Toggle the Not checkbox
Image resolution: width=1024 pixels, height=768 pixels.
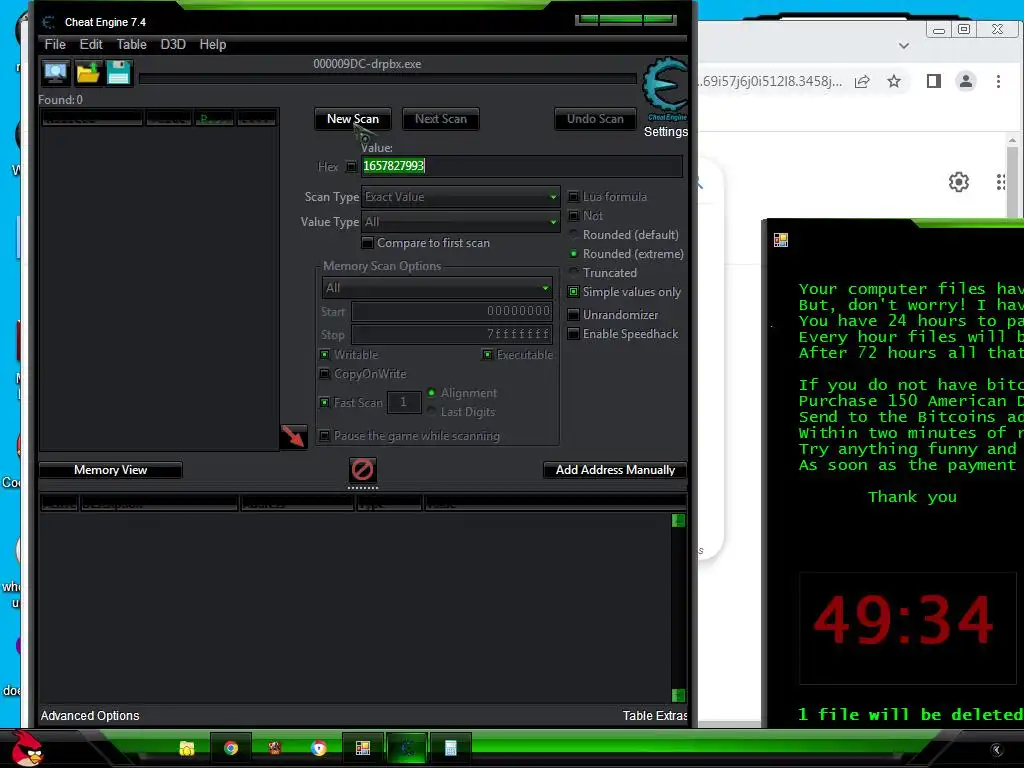coord(573,216)
